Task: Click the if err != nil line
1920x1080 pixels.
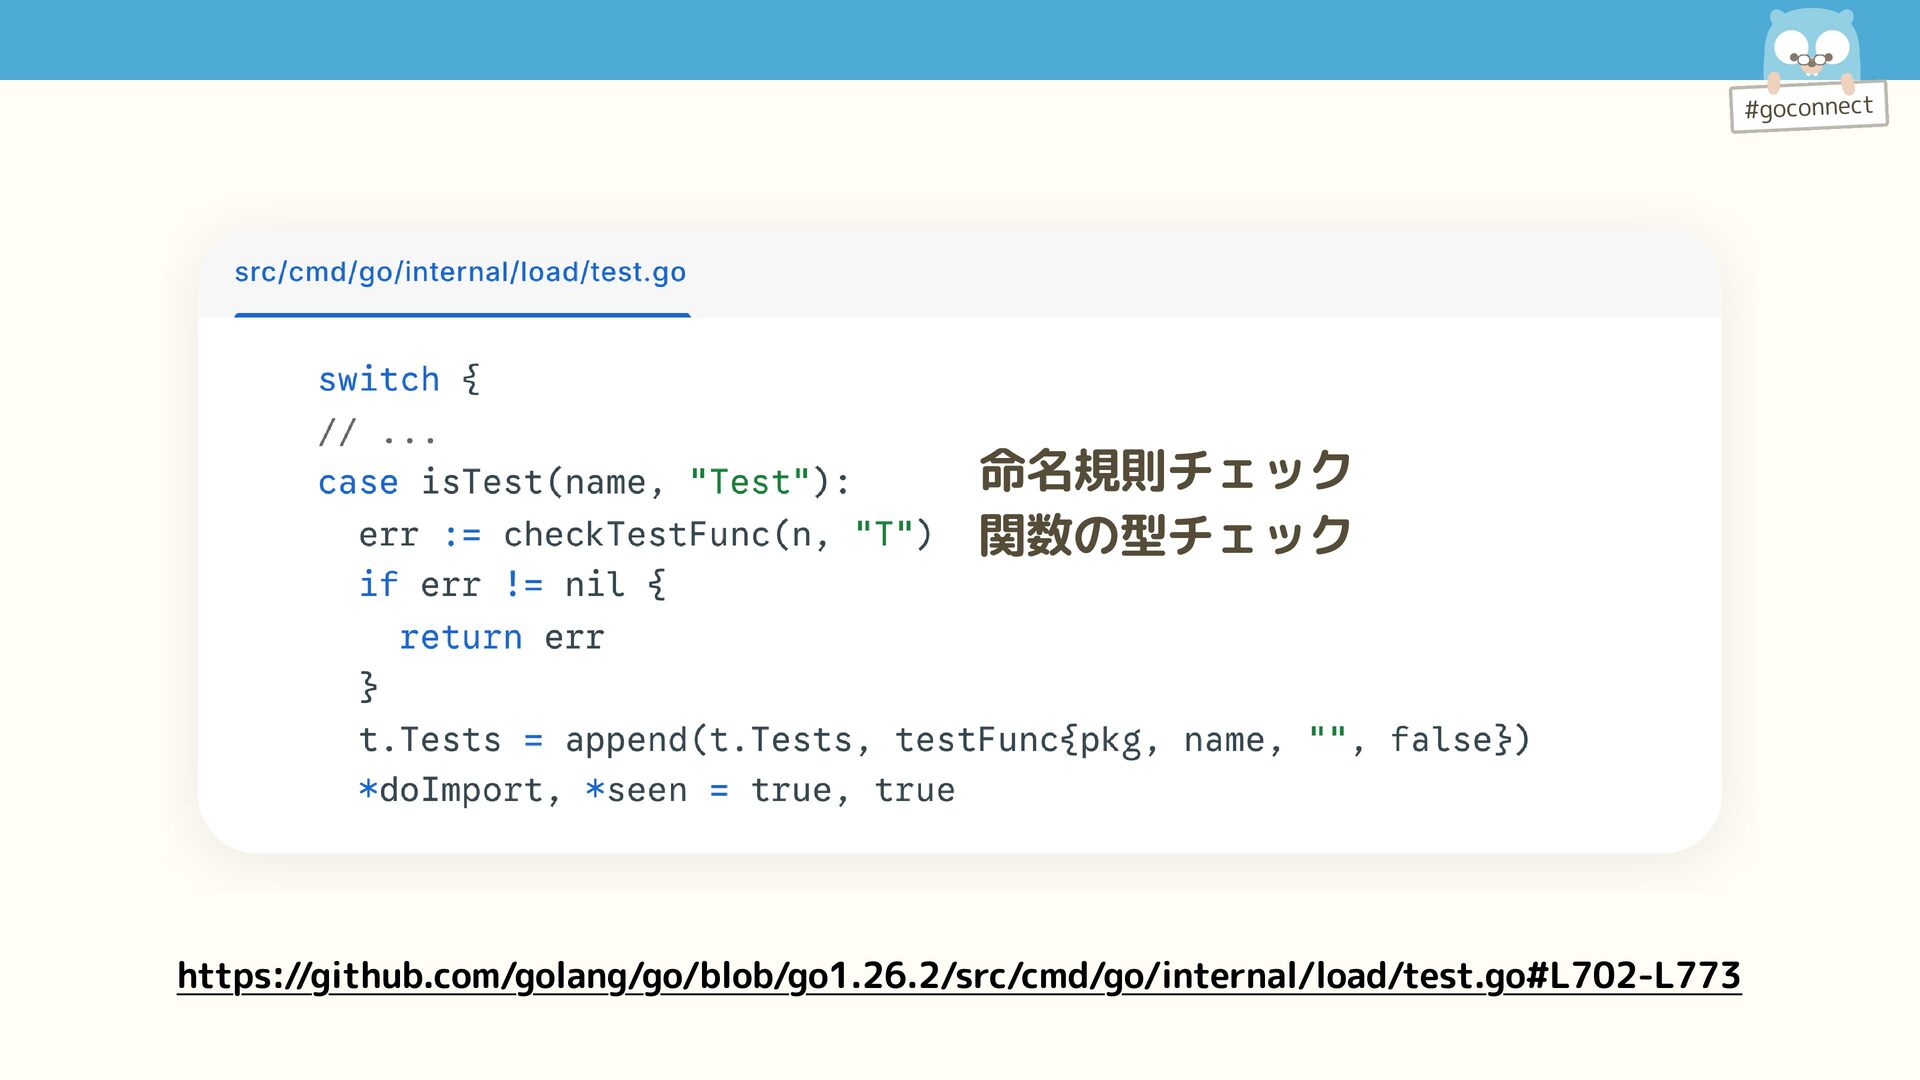Action: coord(512,585)
